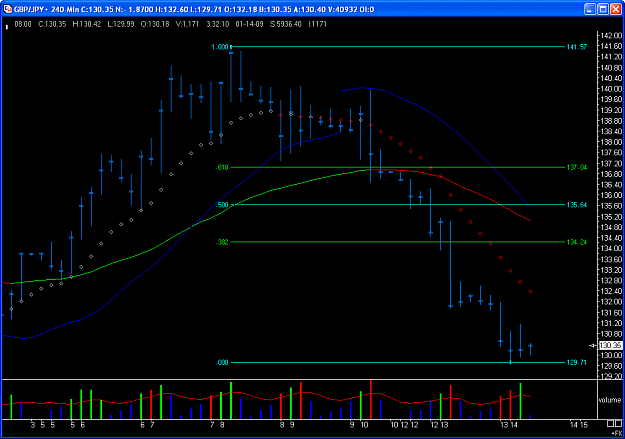Click the chart window icon in title bar
This screenshot has width=625, height=439.
coord(7,9)
